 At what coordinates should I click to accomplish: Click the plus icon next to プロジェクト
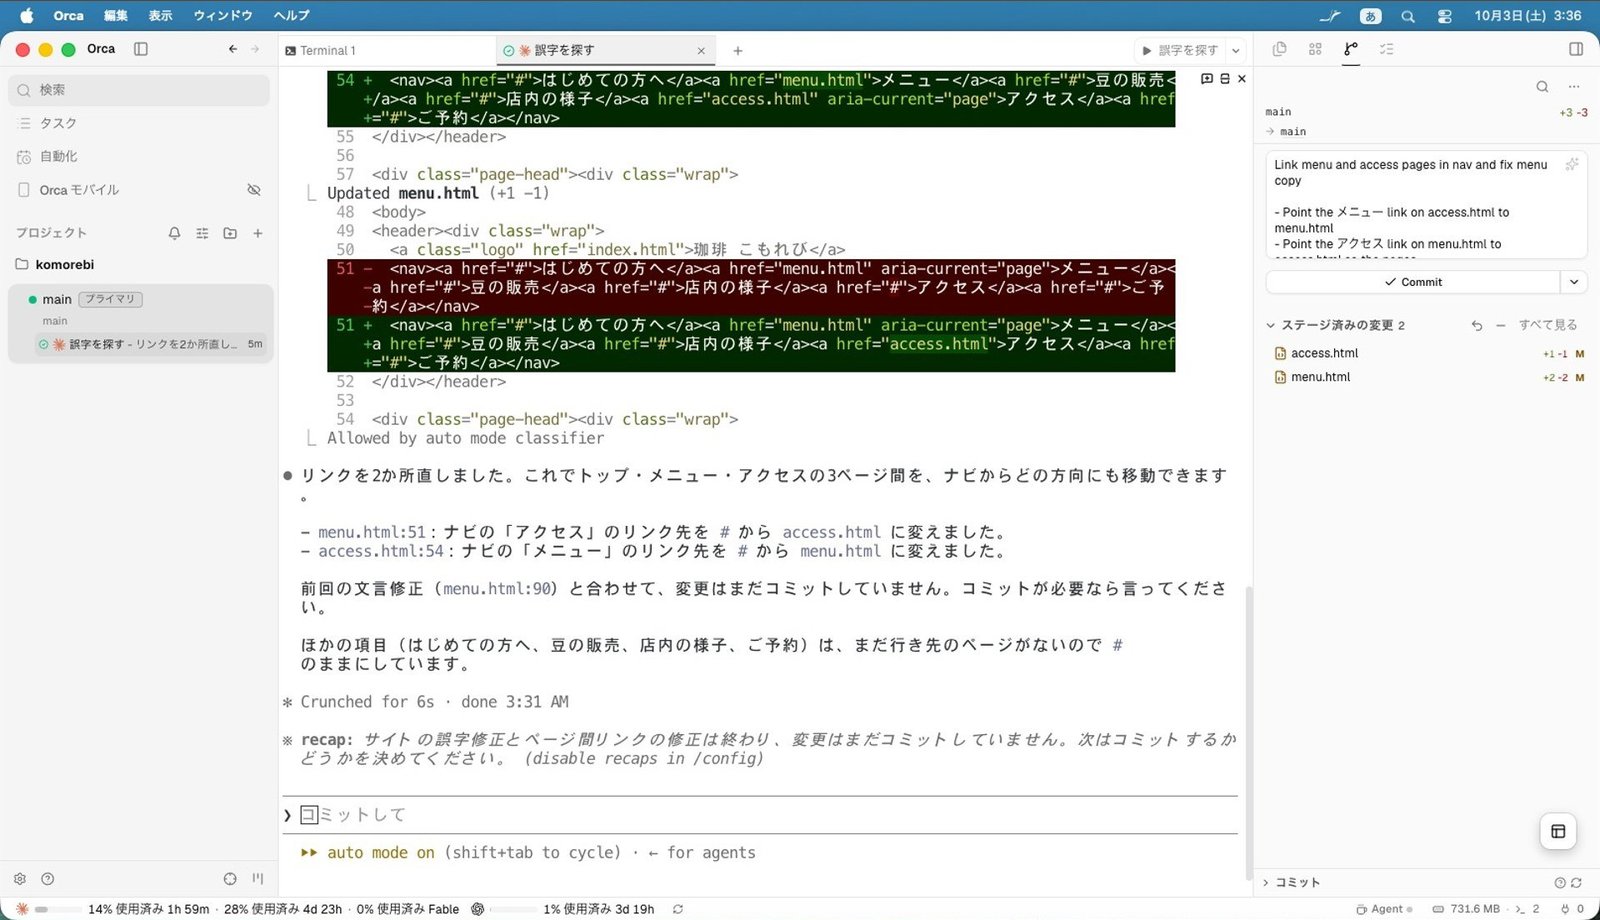[258, 233]
